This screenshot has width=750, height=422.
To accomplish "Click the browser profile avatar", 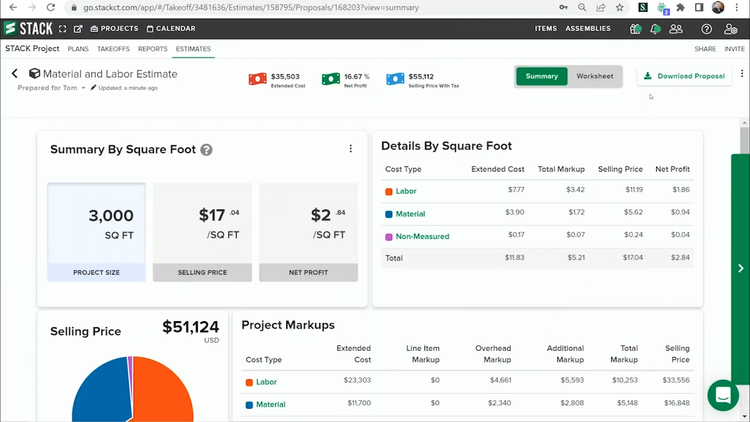I will coord(718,7).
